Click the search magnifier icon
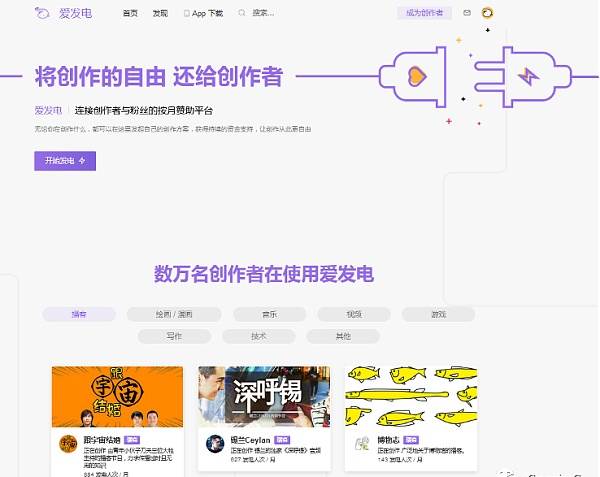Viewport: 600px width, 477px height. [x=242, y=13]
